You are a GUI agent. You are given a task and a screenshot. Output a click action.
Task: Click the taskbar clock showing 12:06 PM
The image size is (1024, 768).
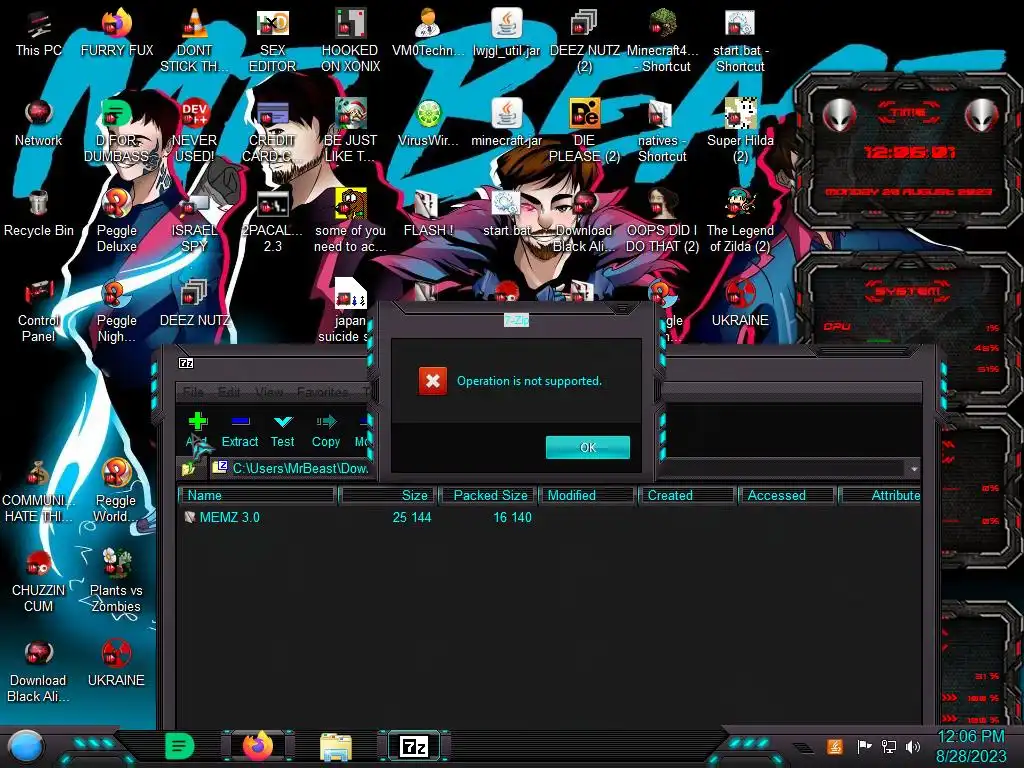pyautogui.click(x=971, y=746)
